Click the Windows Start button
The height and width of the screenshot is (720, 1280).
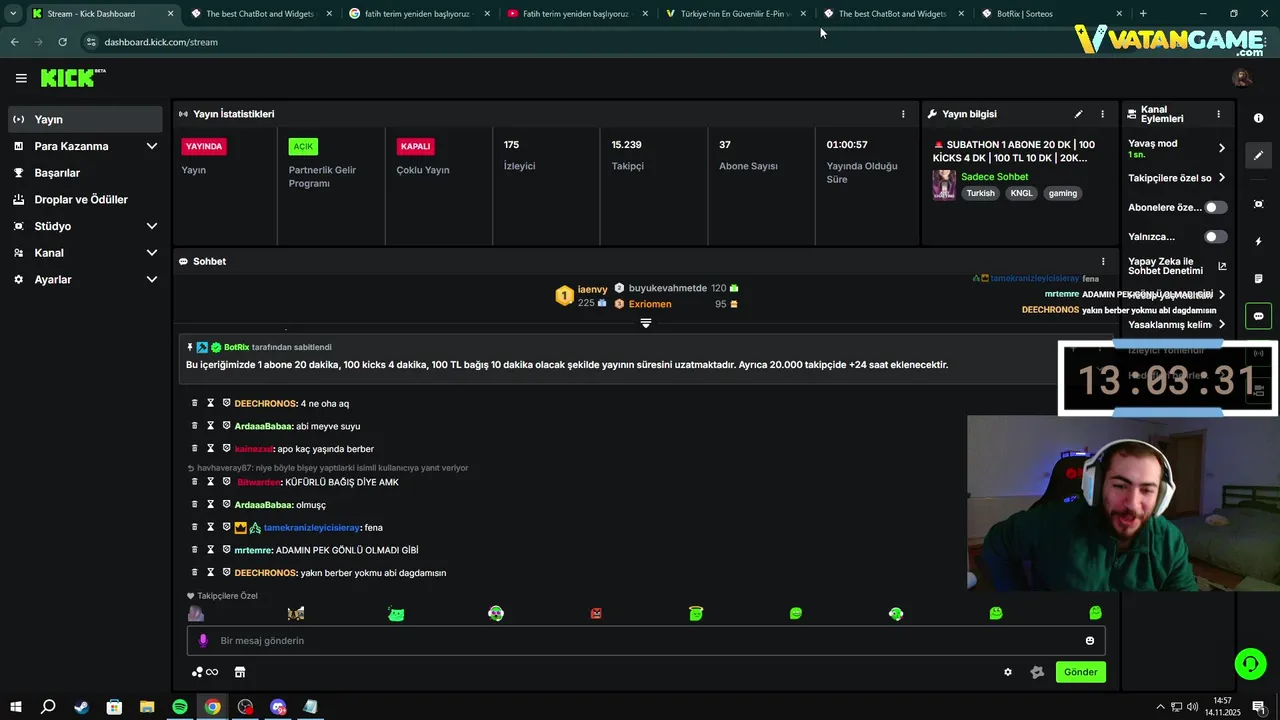coord(15,707)
